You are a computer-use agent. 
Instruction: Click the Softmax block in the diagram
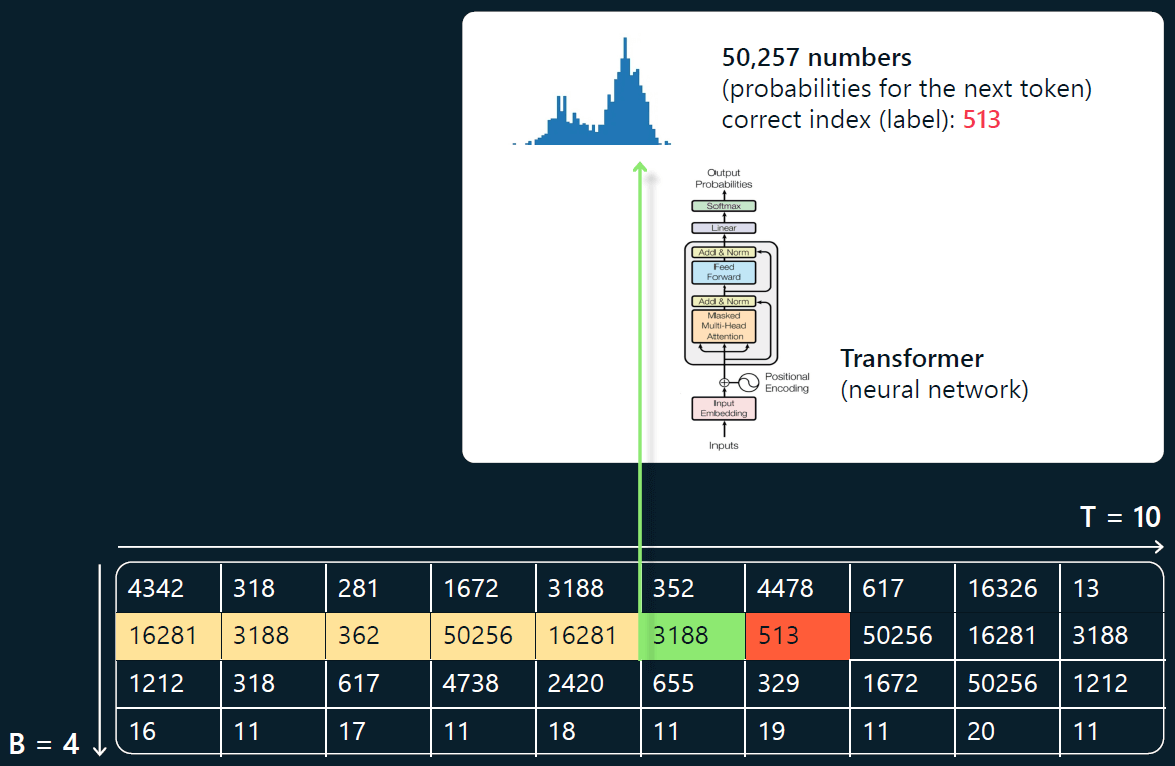(x=723, y=206)
